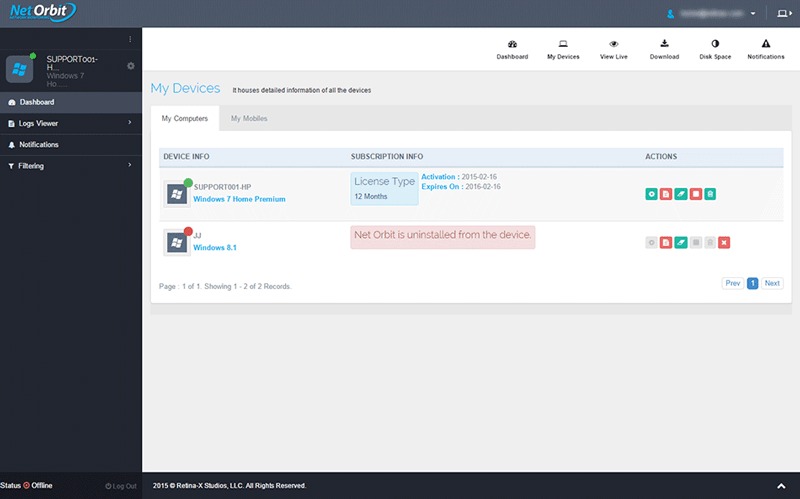
Task: Expand the Logs Viewer chevron
Action: point(130,122)
